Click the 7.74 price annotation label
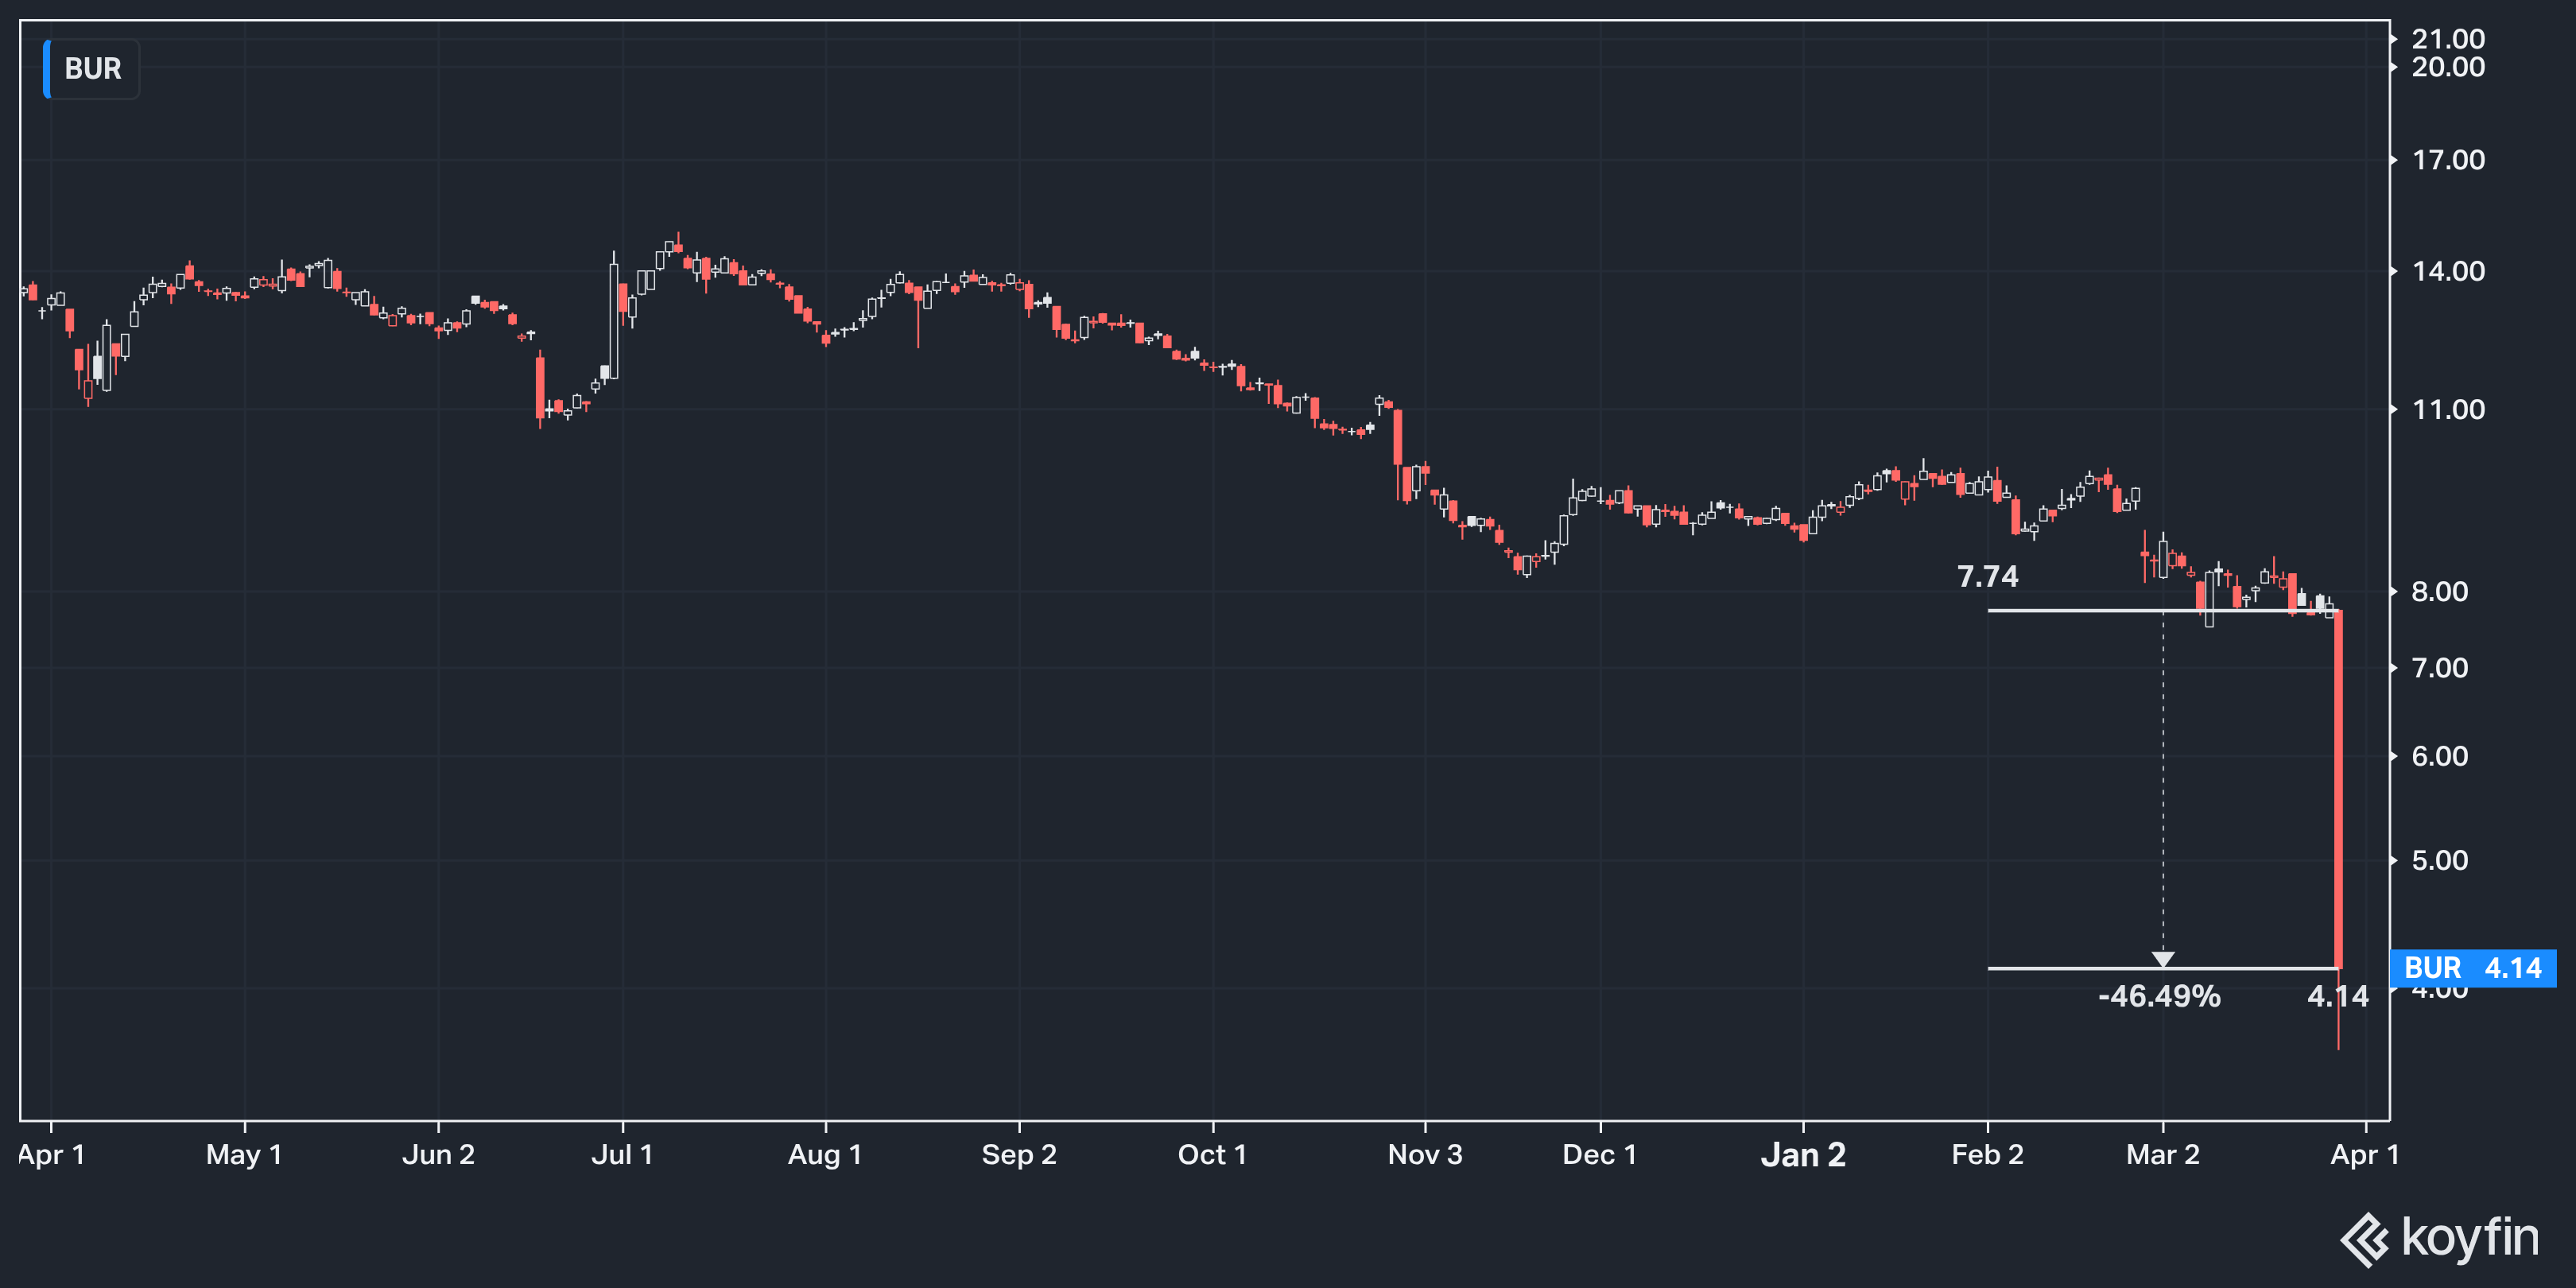 point(1987,577)
